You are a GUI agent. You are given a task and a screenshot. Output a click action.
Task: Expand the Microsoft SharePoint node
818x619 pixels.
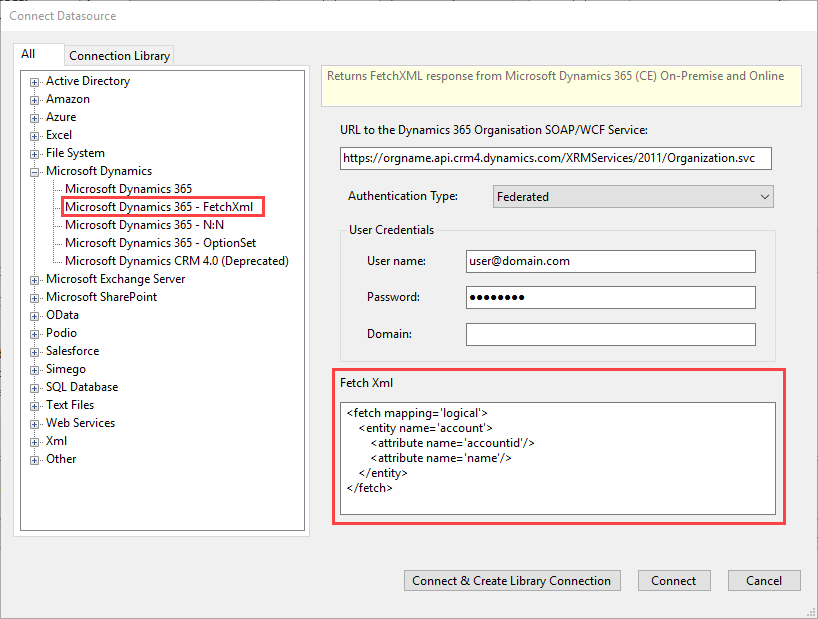click(34, 298)
